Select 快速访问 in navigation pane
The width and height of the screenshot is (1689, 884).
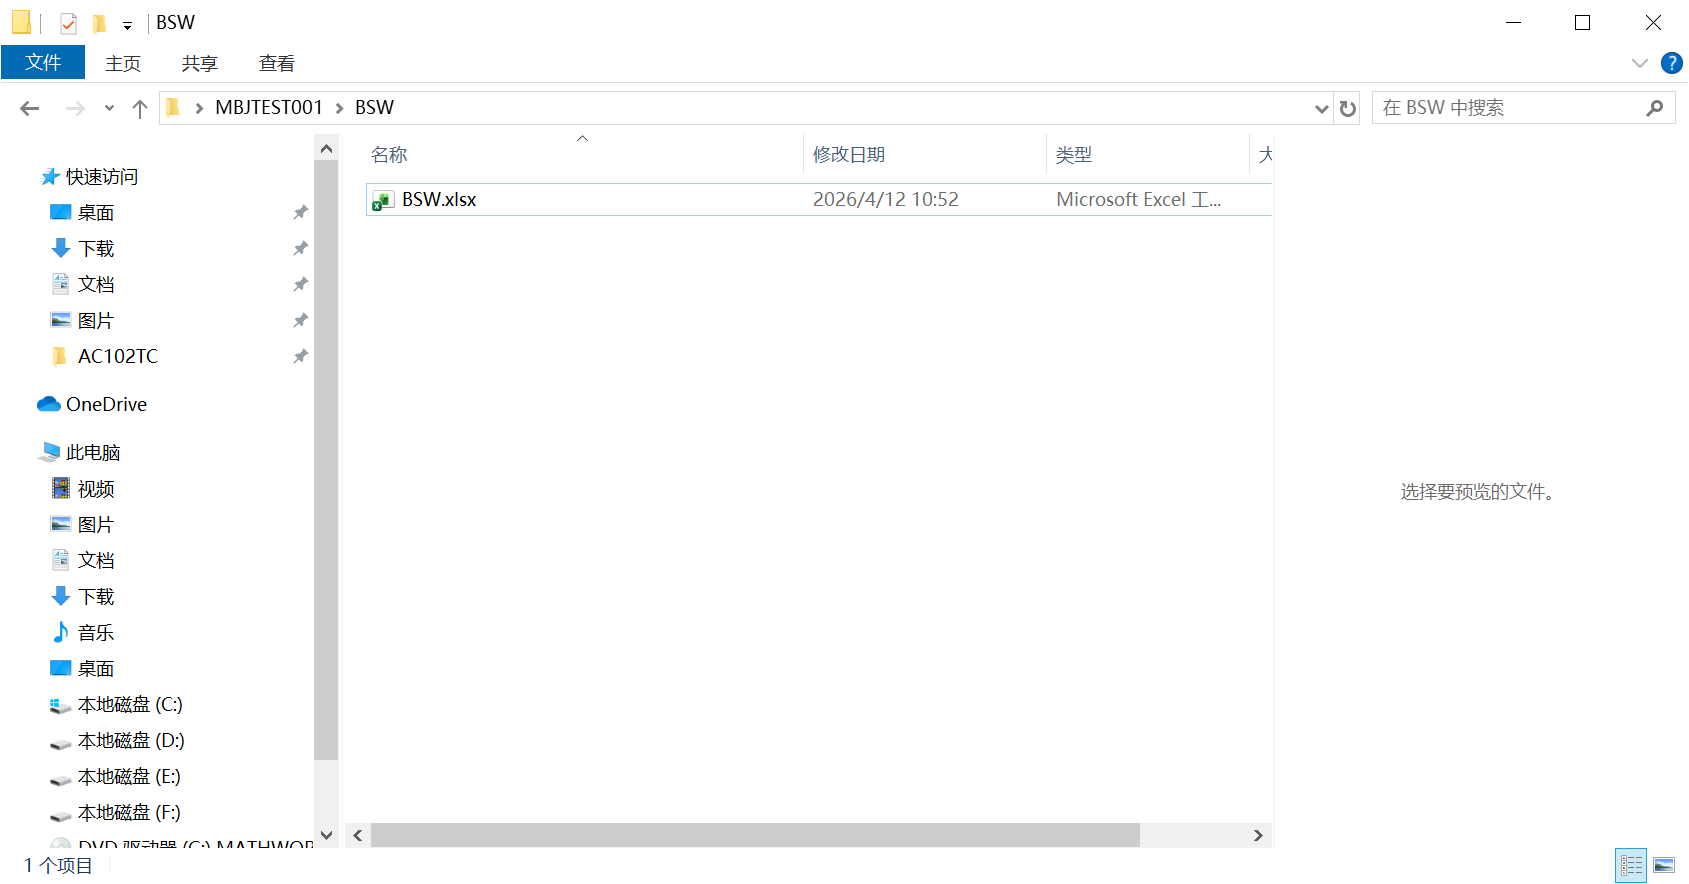coord(102,177)
